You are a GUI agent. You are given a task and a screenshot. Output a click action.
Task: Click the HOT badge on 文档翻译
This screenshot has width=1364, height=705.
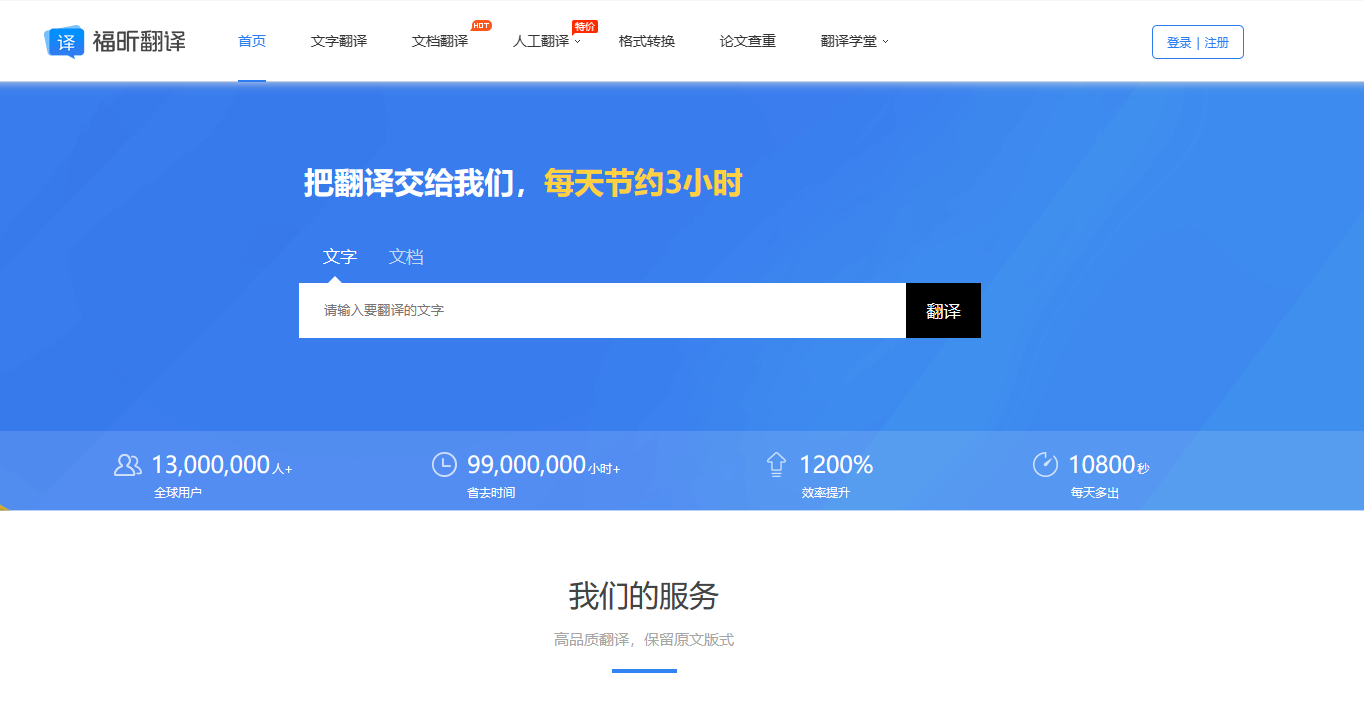pos(481,25)
